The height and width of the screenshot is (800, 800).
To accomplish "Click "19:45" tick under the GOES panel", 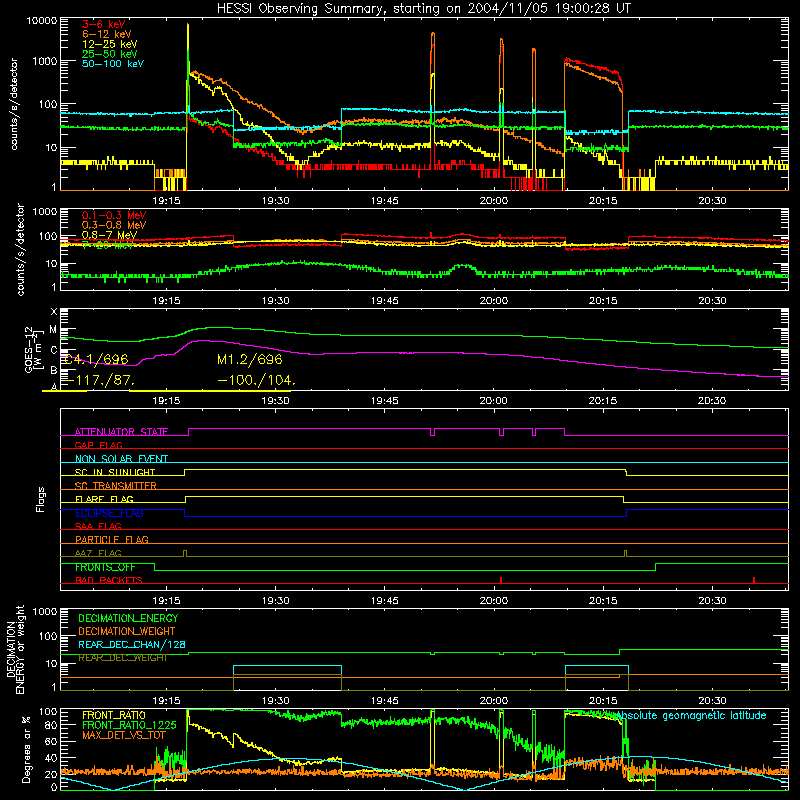I will pyautogui.click(x=385, y=401).
